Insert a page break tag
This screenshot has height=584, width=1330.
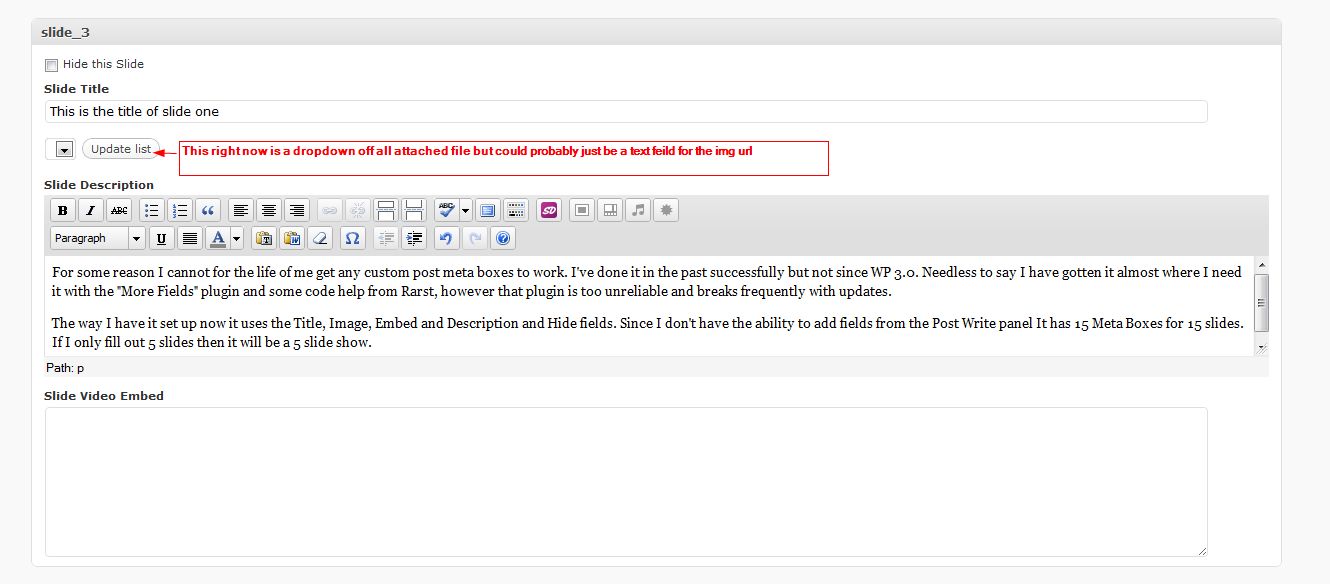[x=413, y=210]
